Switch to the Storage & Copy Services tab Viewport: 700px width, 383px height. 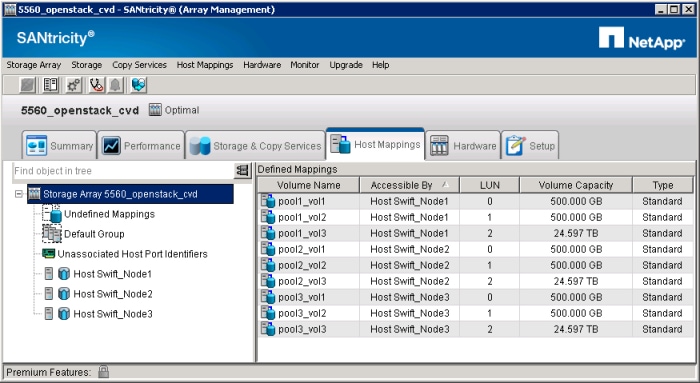click(x=255, y=146)
